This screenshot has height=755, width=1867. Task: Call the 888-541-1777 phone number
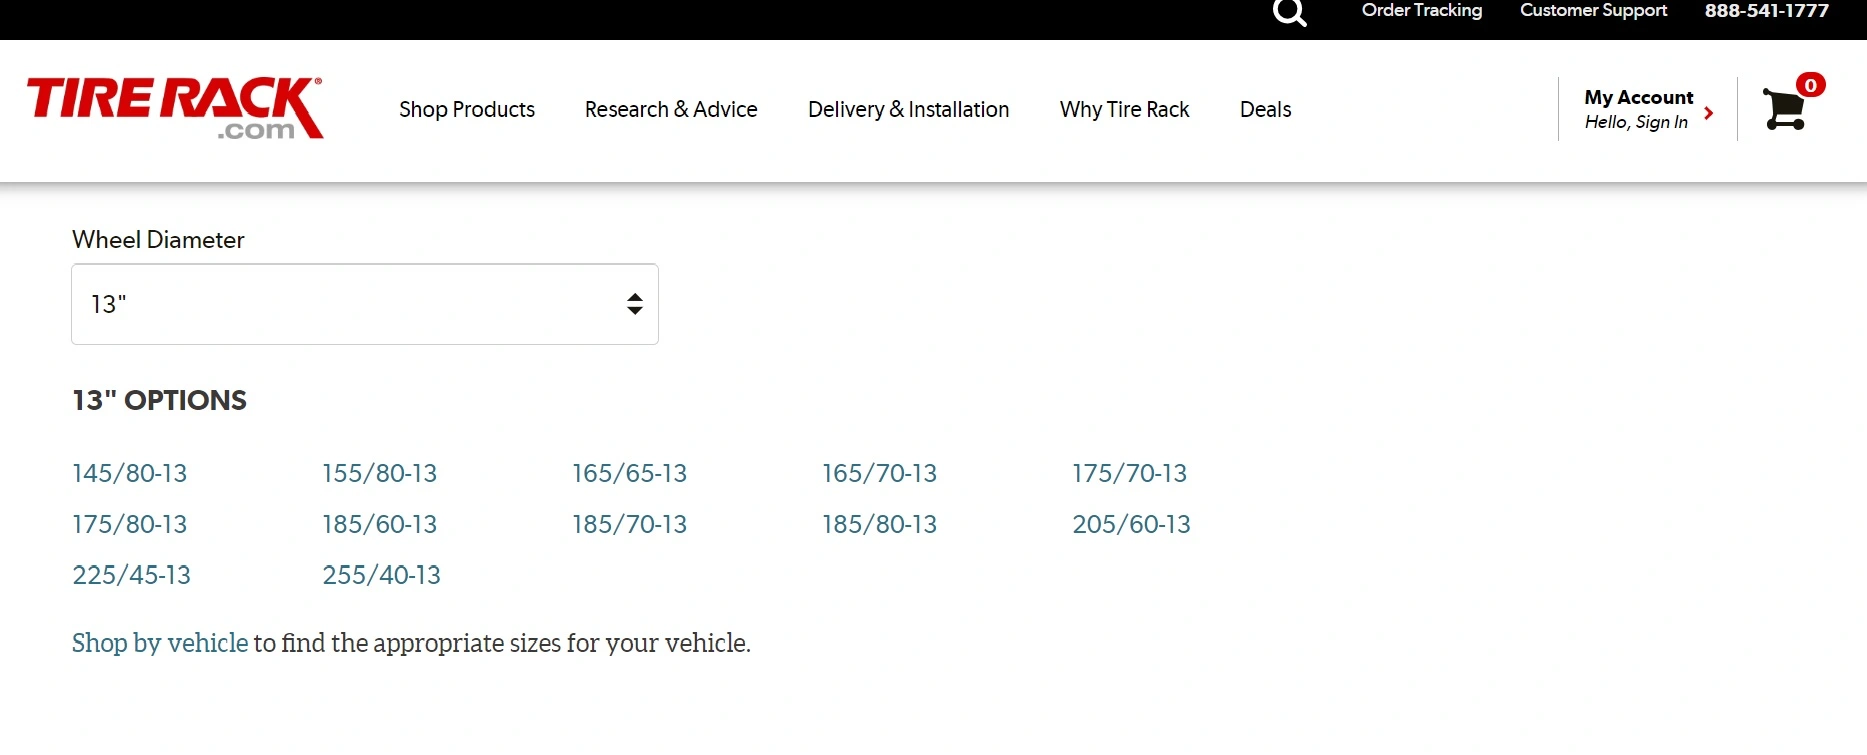(1766, 10)
